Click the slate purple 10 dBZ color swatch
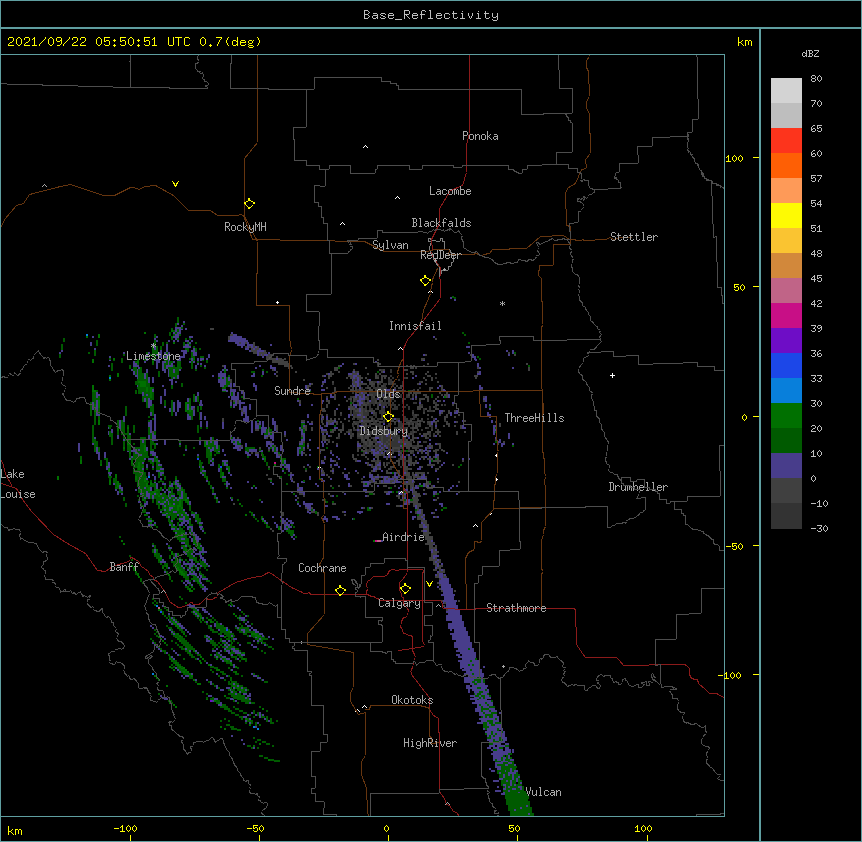The width and height of the screenshot is (862, 842). pyautogui.click(x=786, y=466)
